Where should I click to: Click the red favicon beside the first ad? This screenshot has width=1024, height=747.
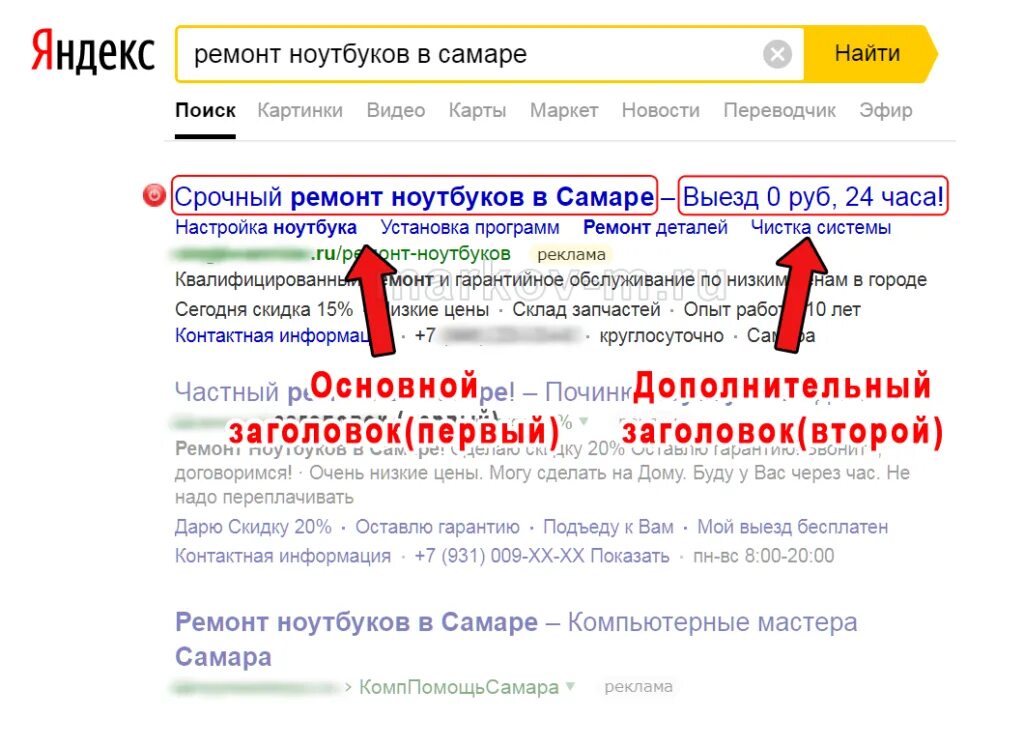154,195
